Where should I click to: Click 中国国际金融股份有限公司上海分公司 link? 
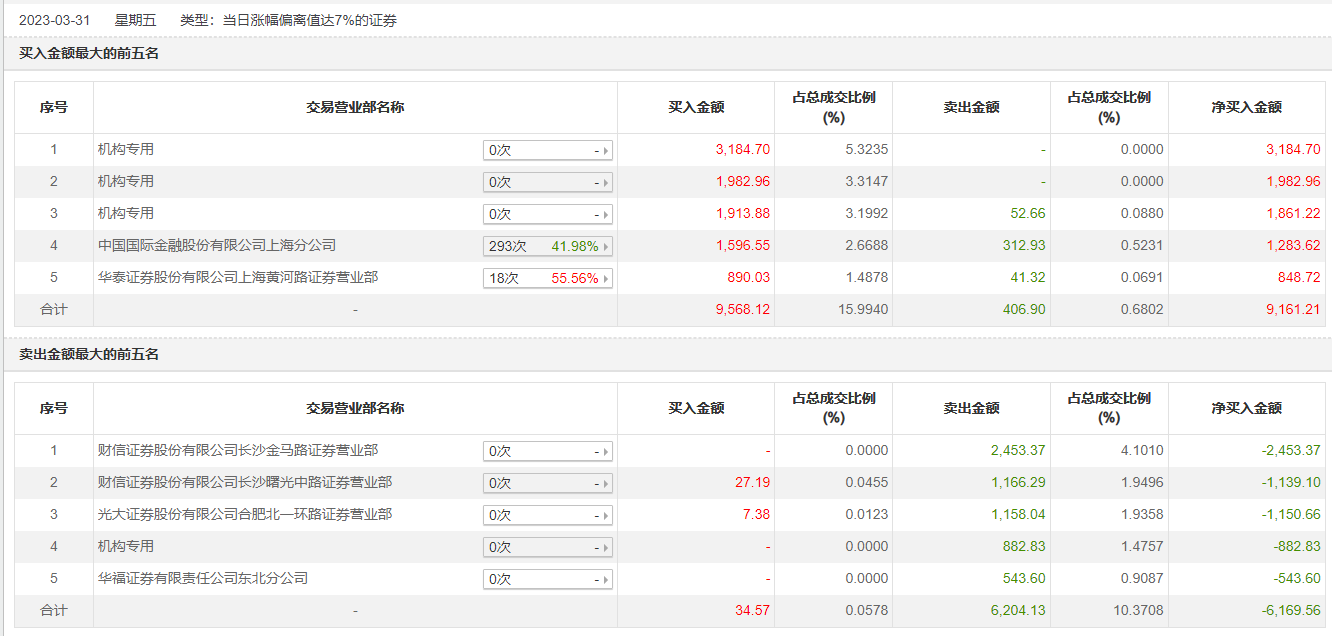pyautogui.click(x=217, y=245)
